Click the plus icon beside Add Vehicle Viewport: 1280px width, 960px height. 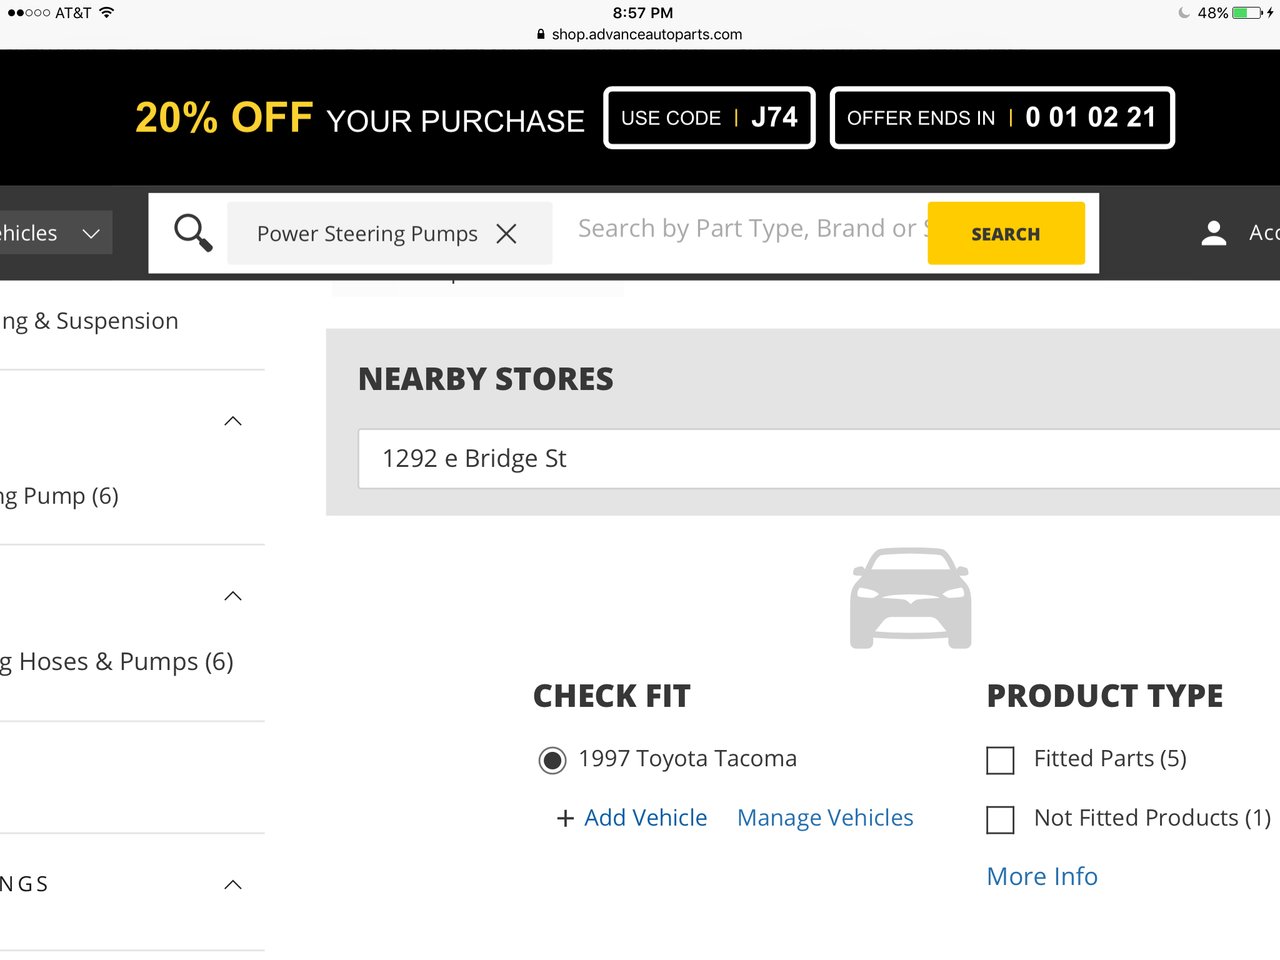tap(565, 818)
